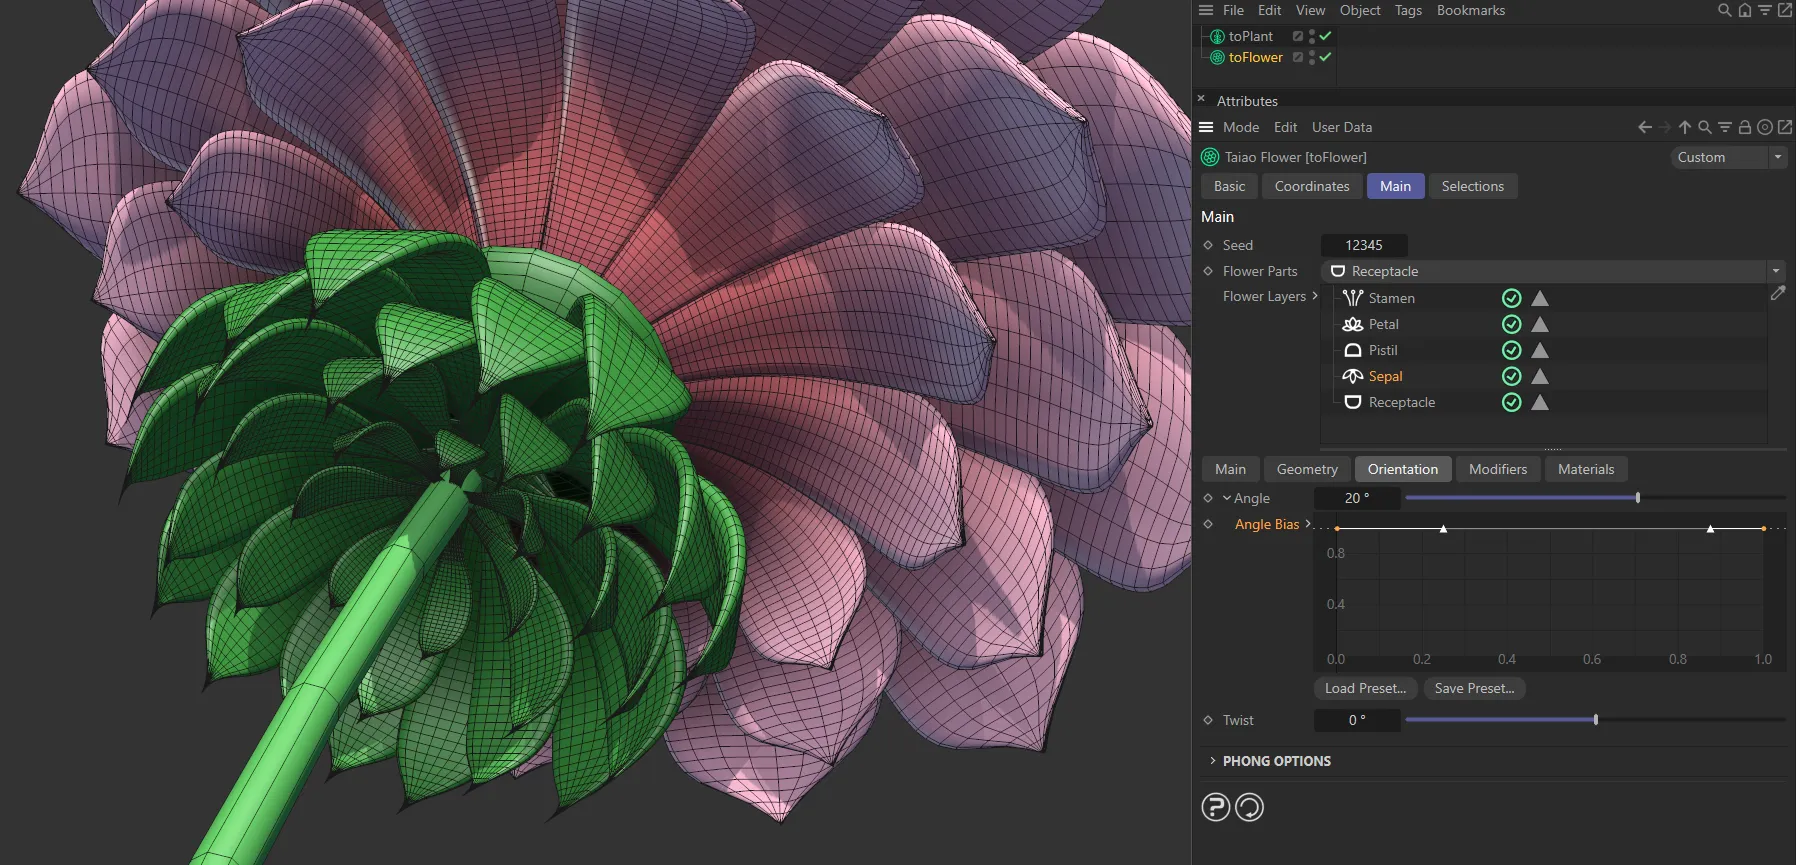Image resolution: width=1796 pixels, height=865 pixels.
Task: Open the Custom dropdown
Action: pos(1729,157)
